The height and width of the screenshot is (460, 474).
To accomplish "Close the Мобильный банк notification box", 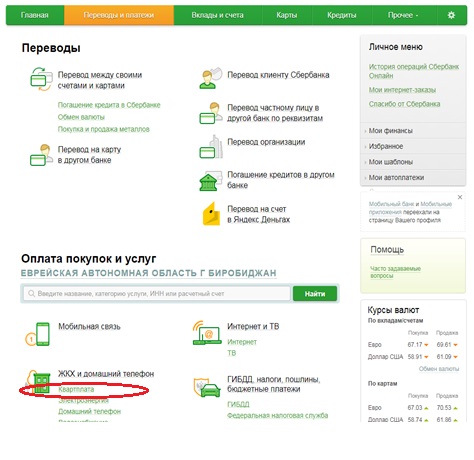I will pyautogui.click(x=460, y=197).
